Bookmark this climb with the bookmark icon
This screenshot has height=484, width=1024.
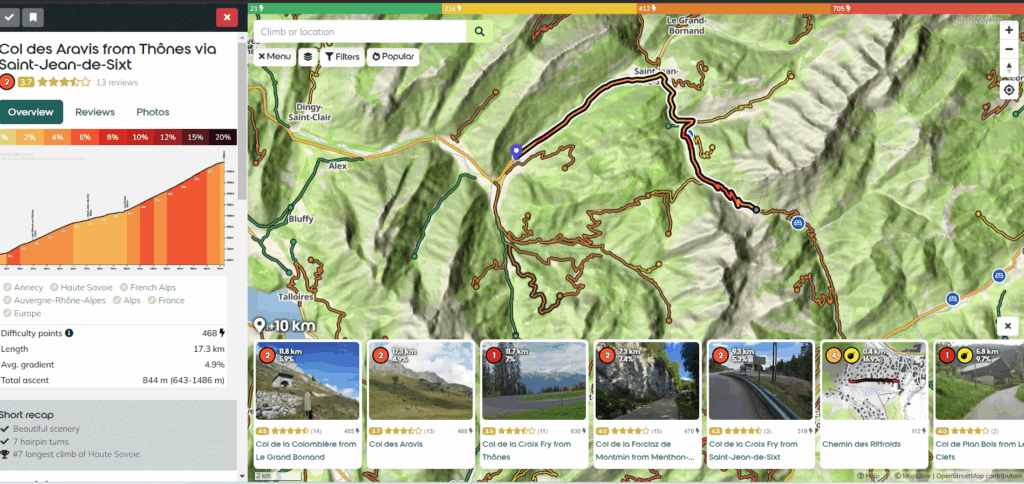pyautogui.click(x=33, y=17)
